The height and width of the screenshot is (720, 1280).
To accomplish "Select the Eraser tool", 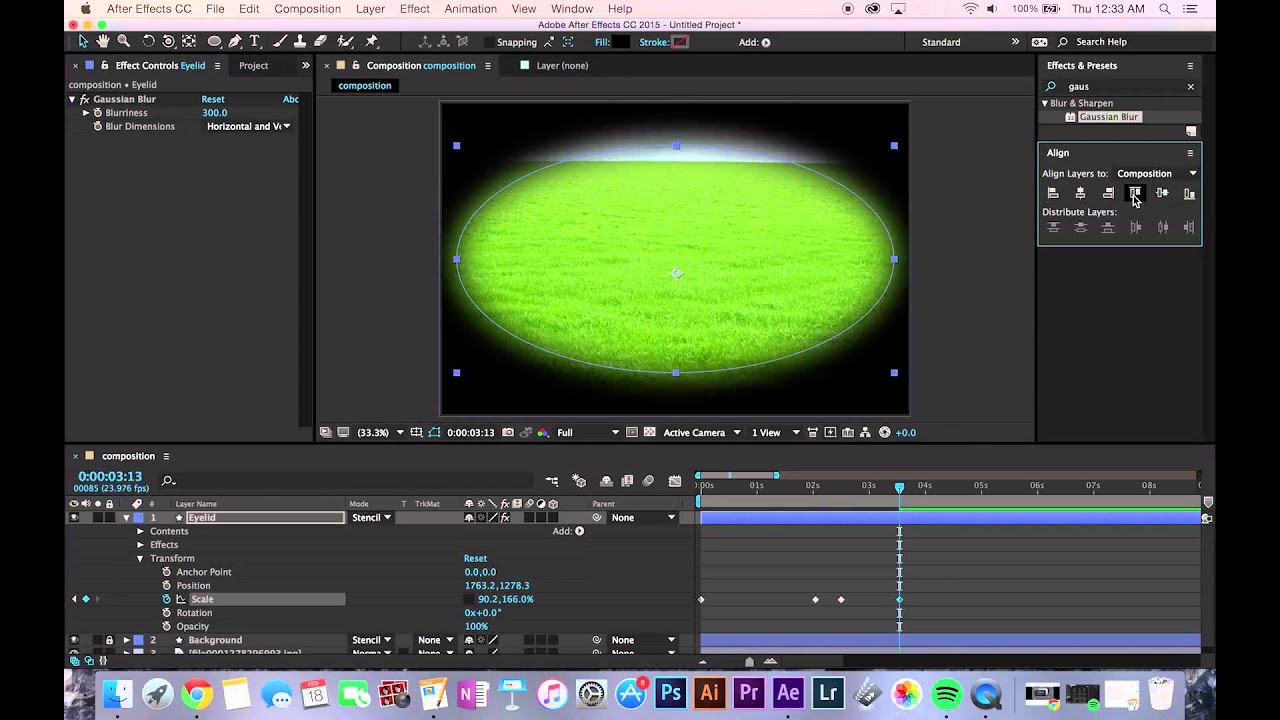I will point(321,41).
